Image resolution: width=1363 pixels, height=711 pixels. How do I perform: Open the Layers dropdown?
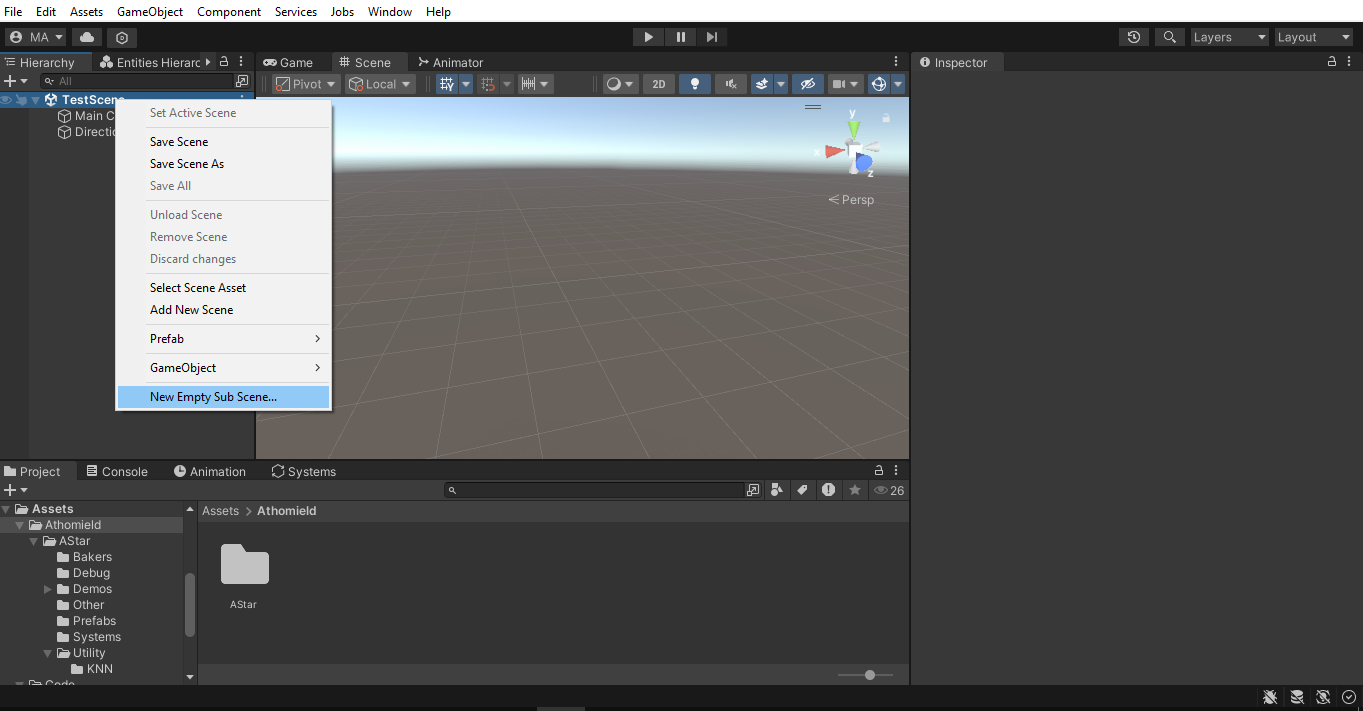click(x=1229, y=37)
